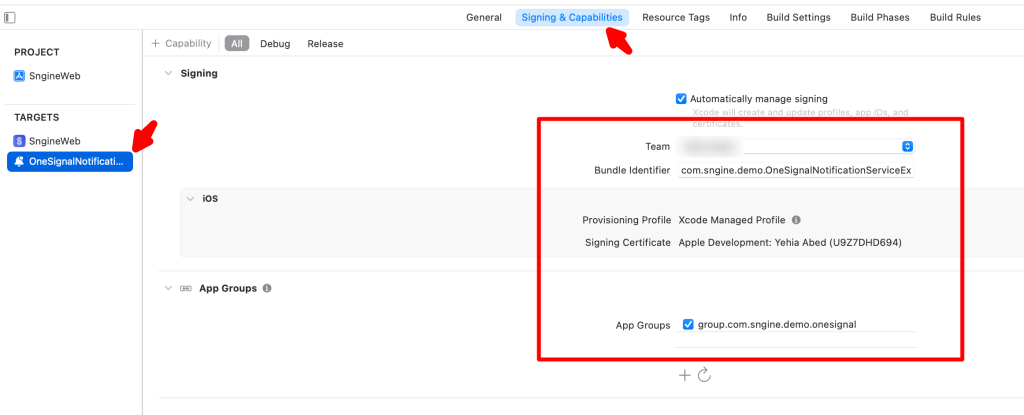This screenshot has height=415, width=1024.
Task: Edit the Bundle Identifier field
Action: point(796,171)
